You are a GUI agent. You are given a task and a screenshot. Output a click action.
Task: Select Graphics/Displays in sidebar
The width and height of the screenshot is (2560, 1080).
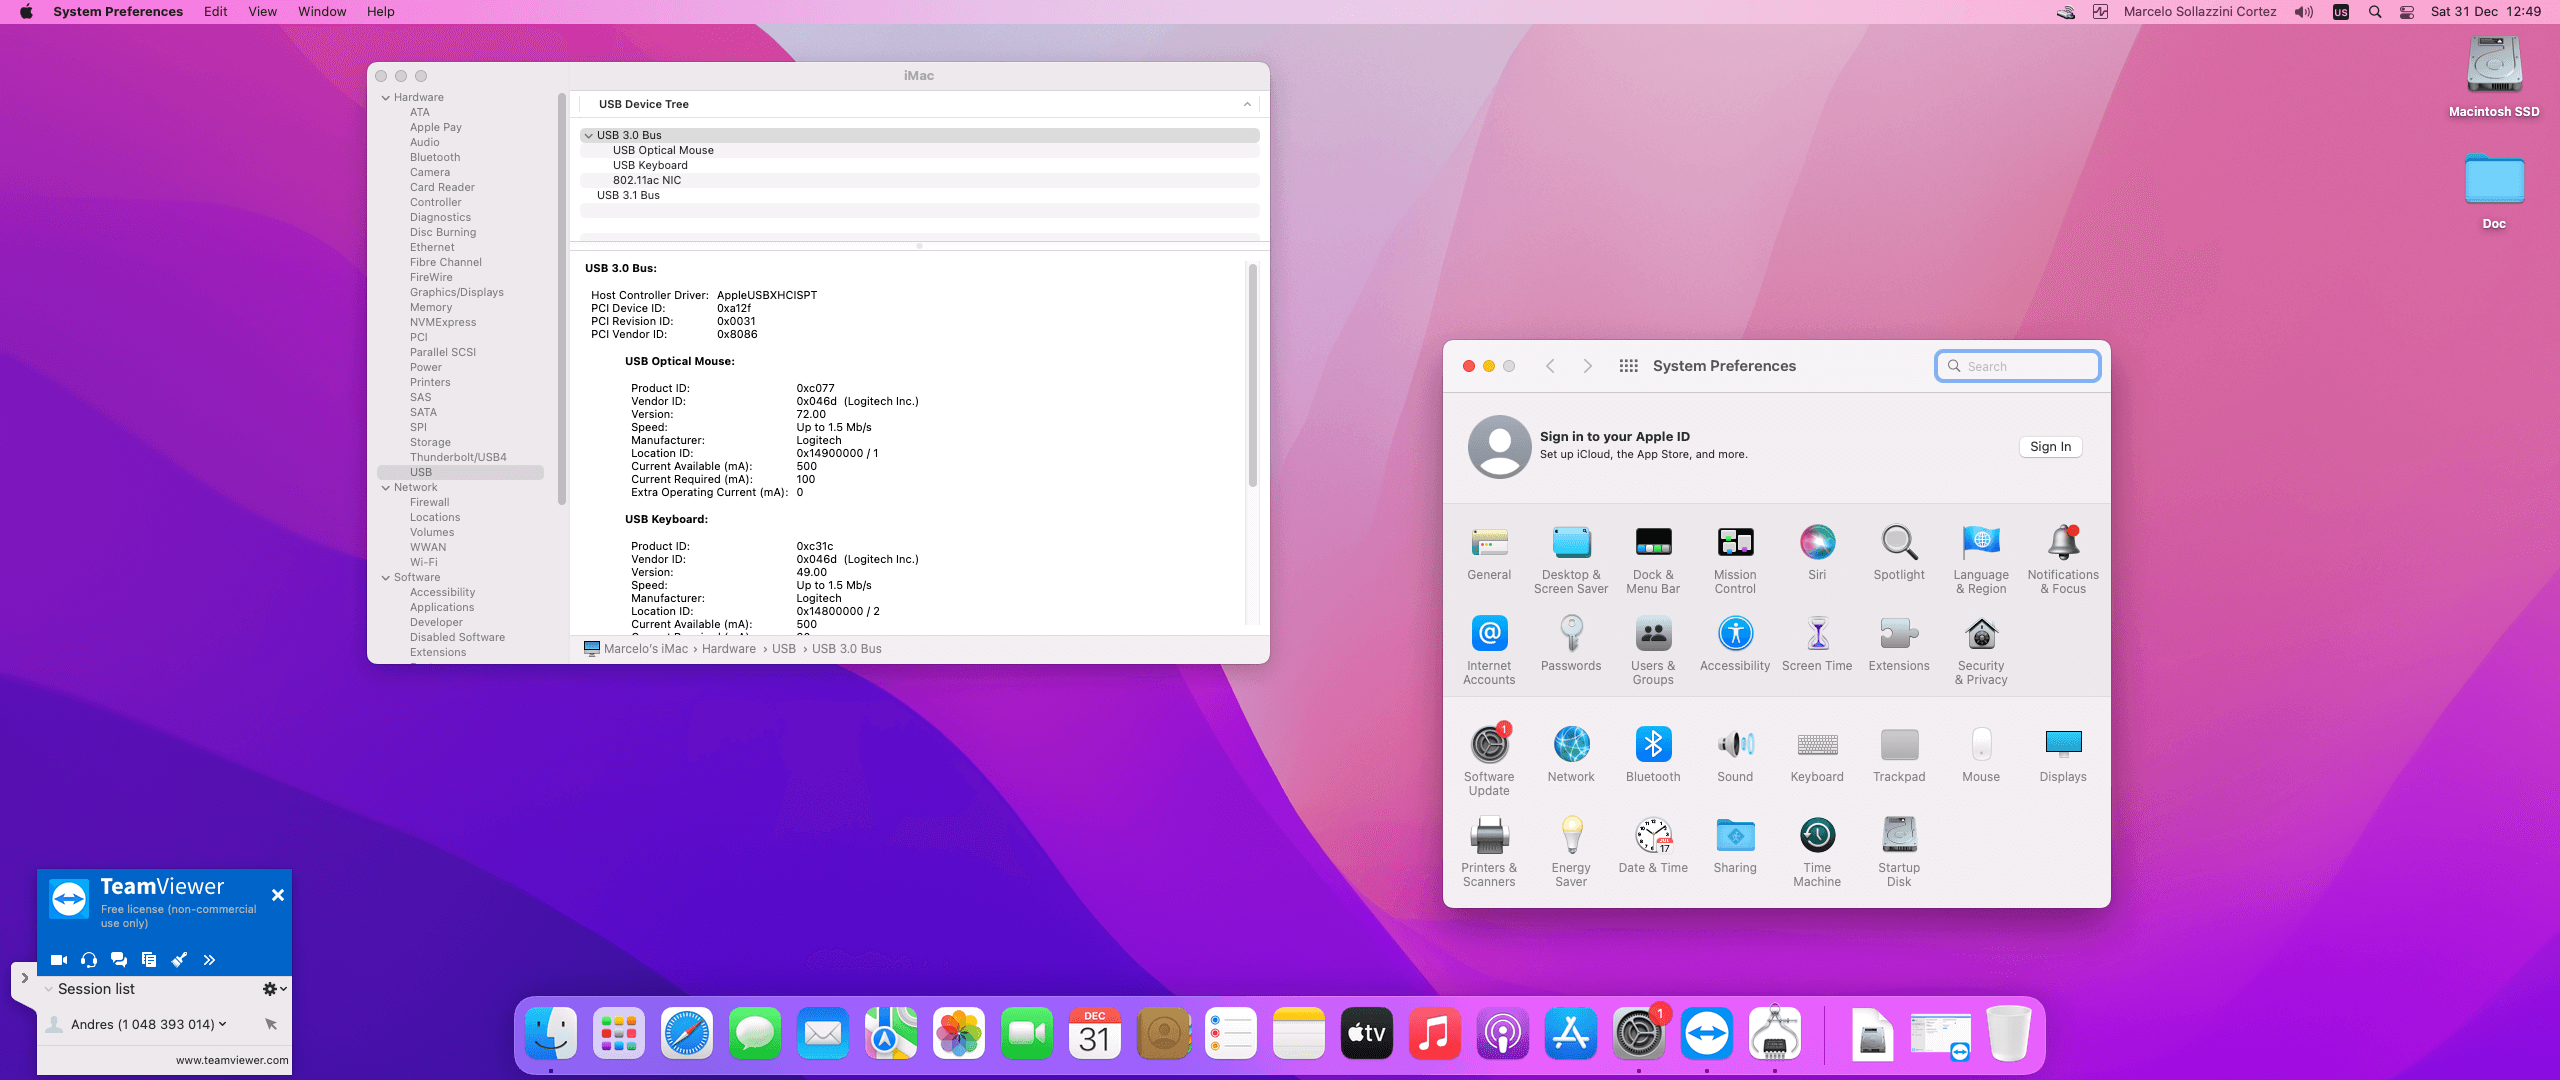tap(456, 293)
